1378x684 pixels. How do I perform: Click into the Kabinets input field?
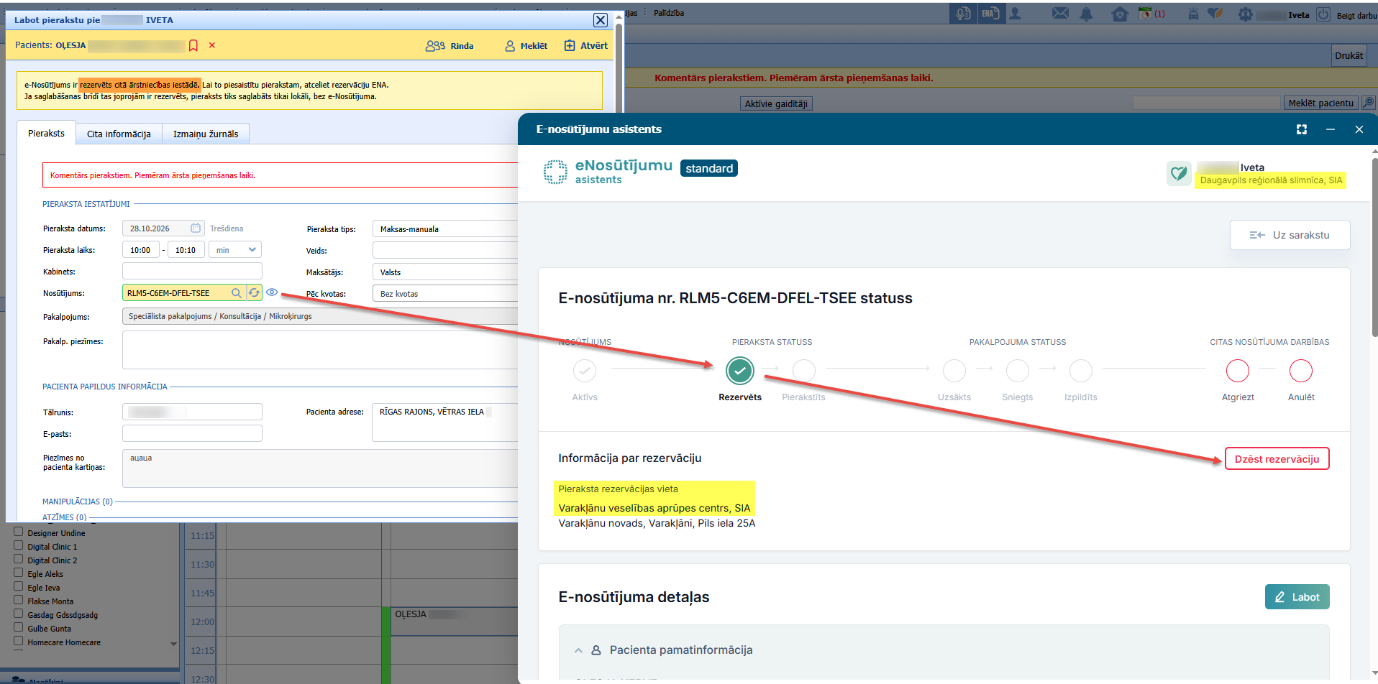click(x=192, y=271)
